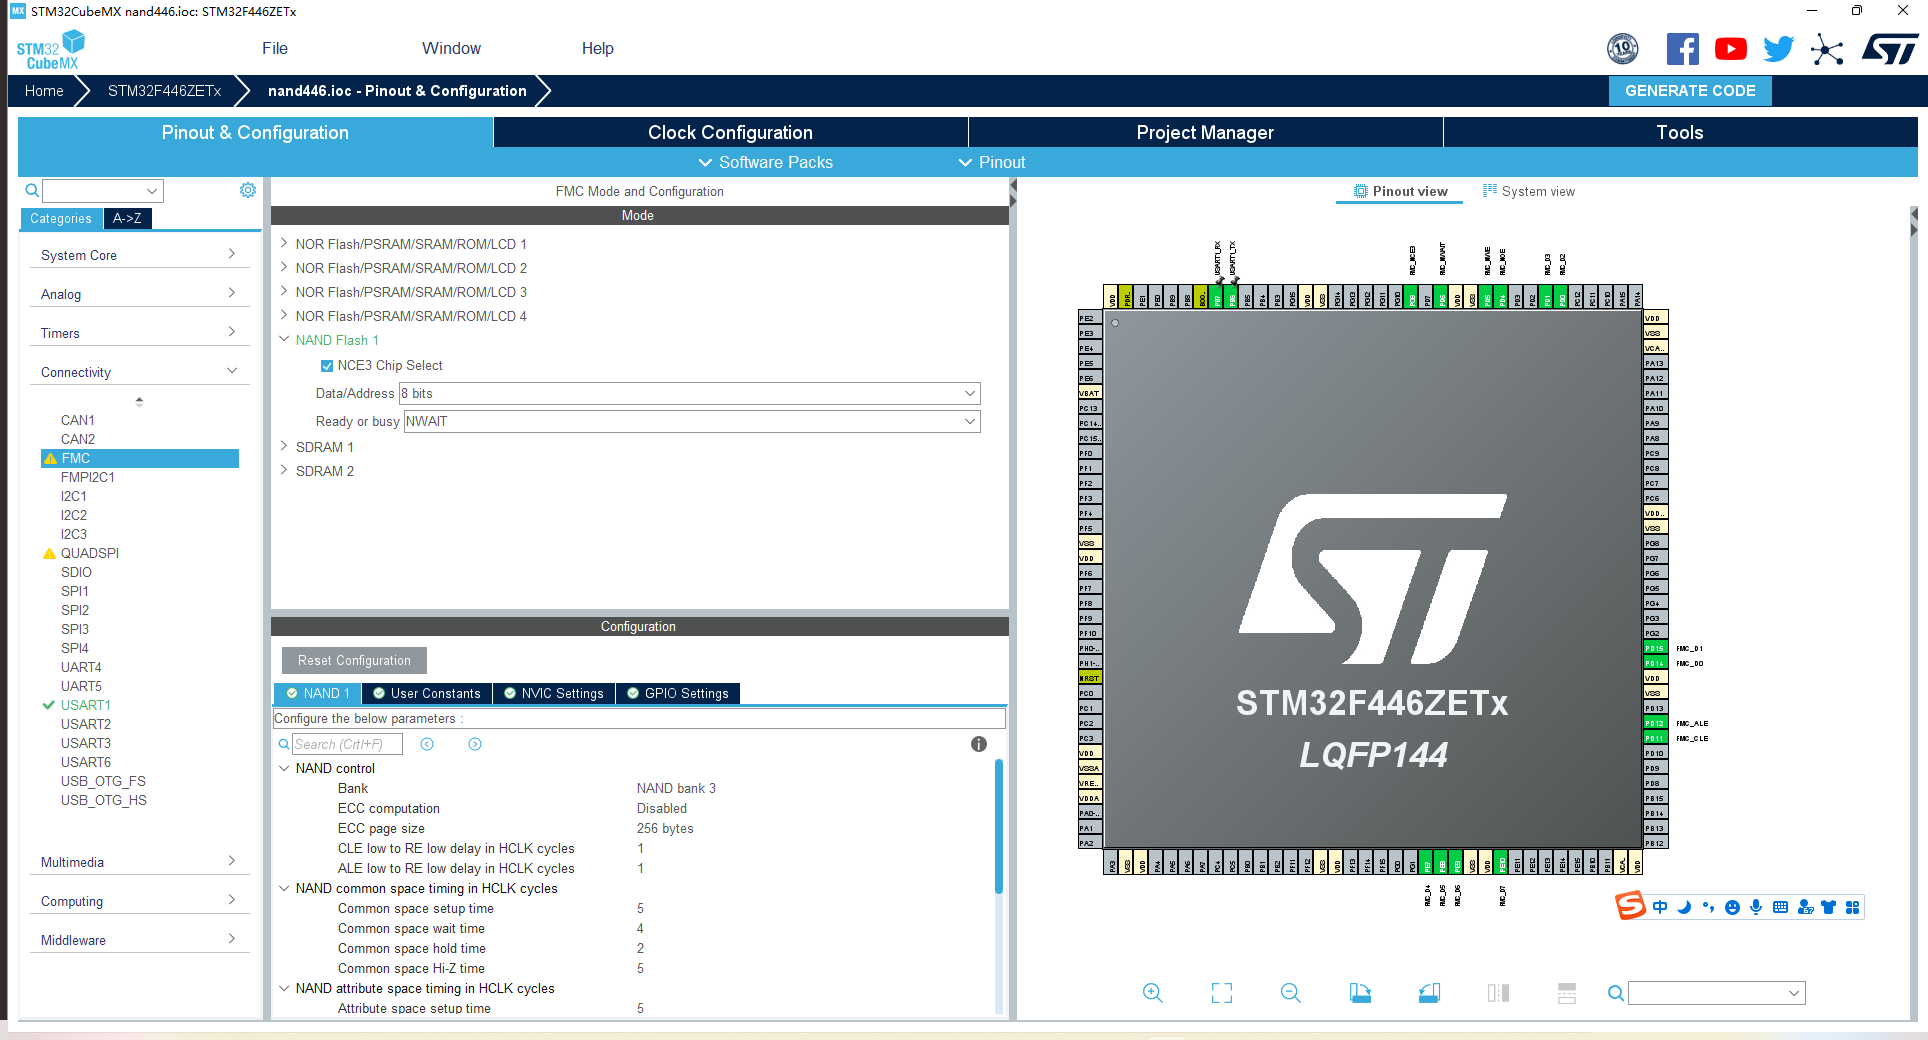The height and width of the screenshot is (1040, 1928).
Task: Zoom in on the chip pinout
Action: pyautogui.click(x=1152, y=993)
